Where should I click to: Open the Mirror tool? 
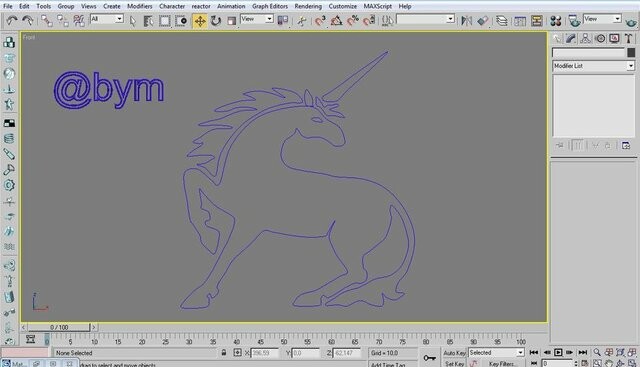point(466,21)
